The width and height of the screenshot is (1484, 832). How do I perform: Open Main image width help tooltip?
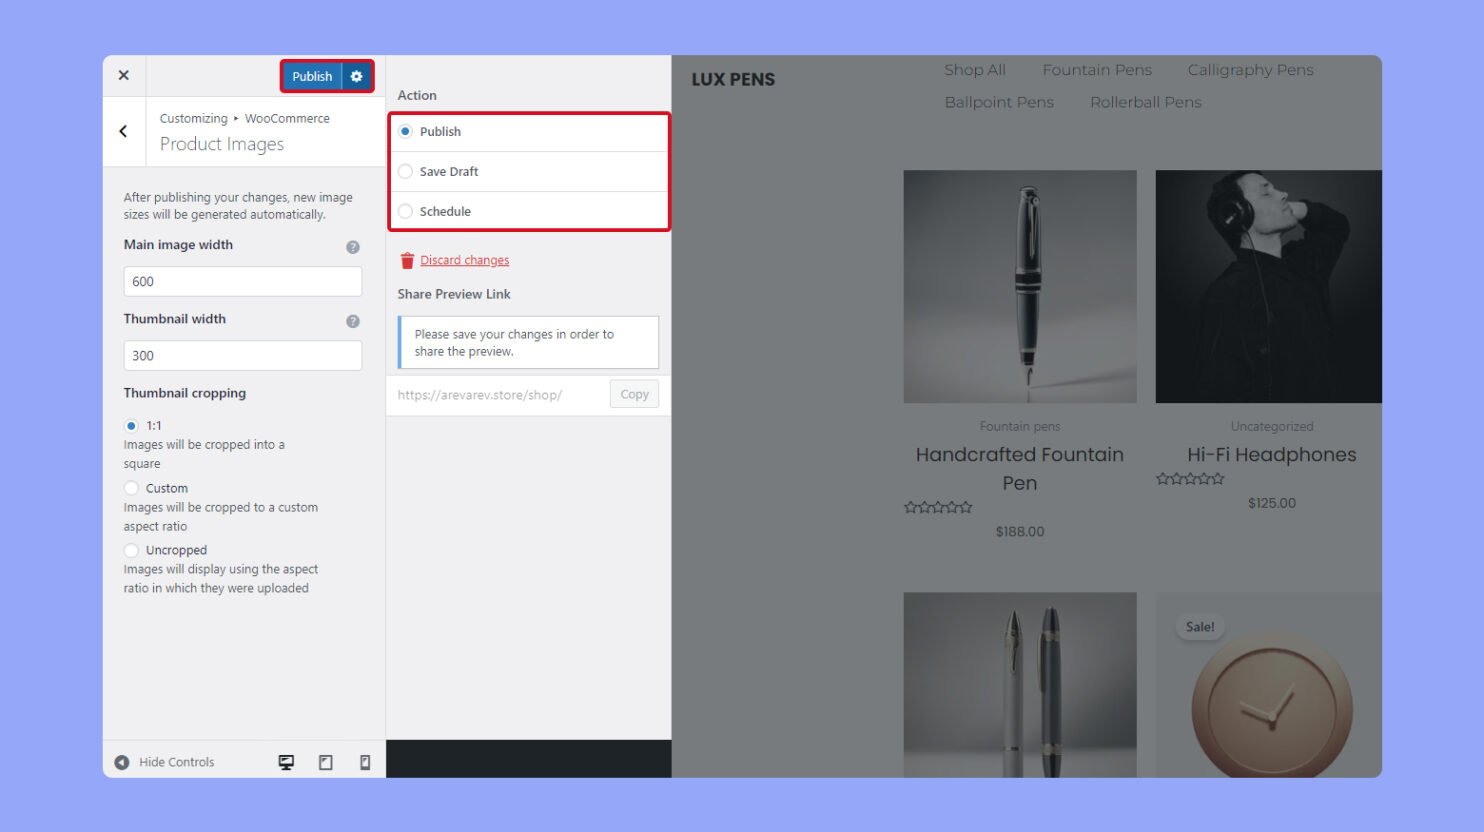[352, 246]
